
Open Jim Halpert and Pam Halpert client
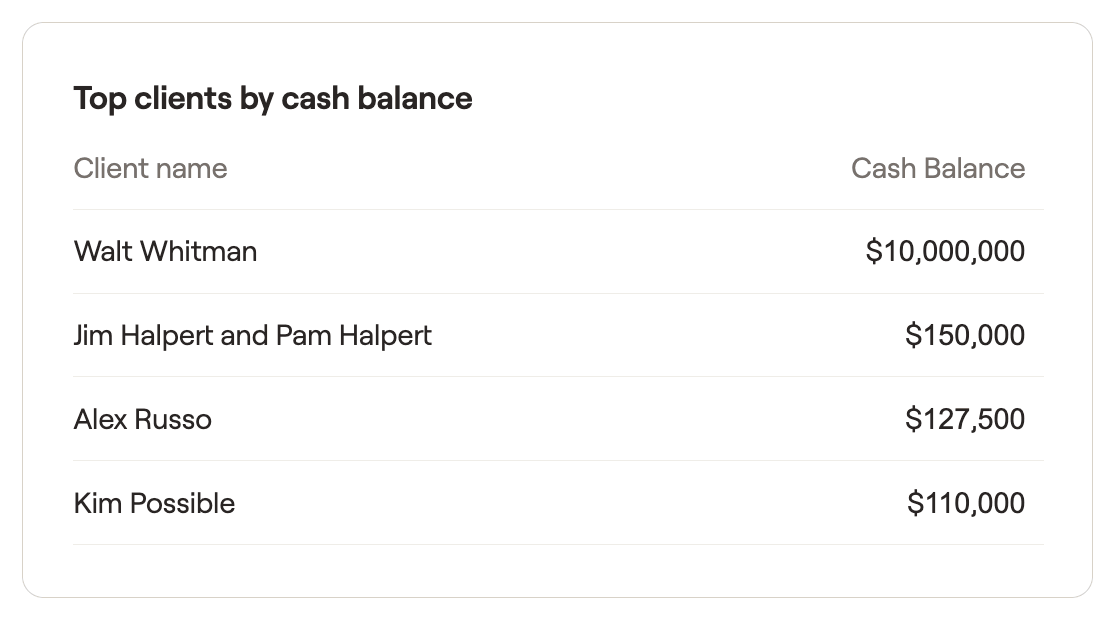(x=253, y=336)
